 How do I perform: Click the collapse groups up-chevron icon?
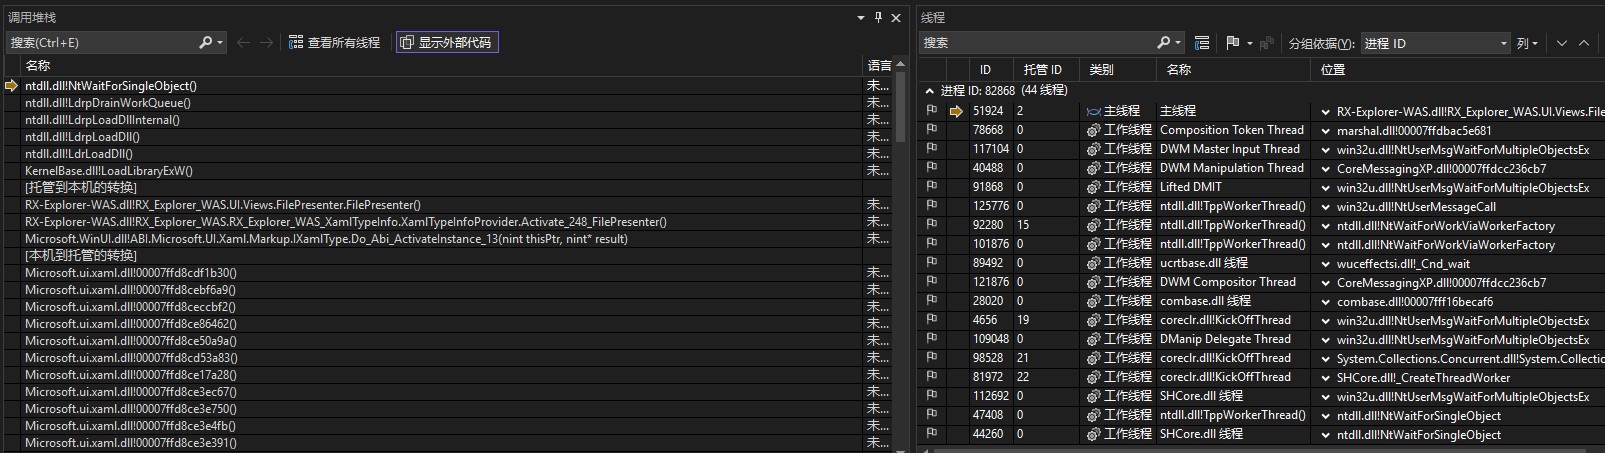point(1584,43)
